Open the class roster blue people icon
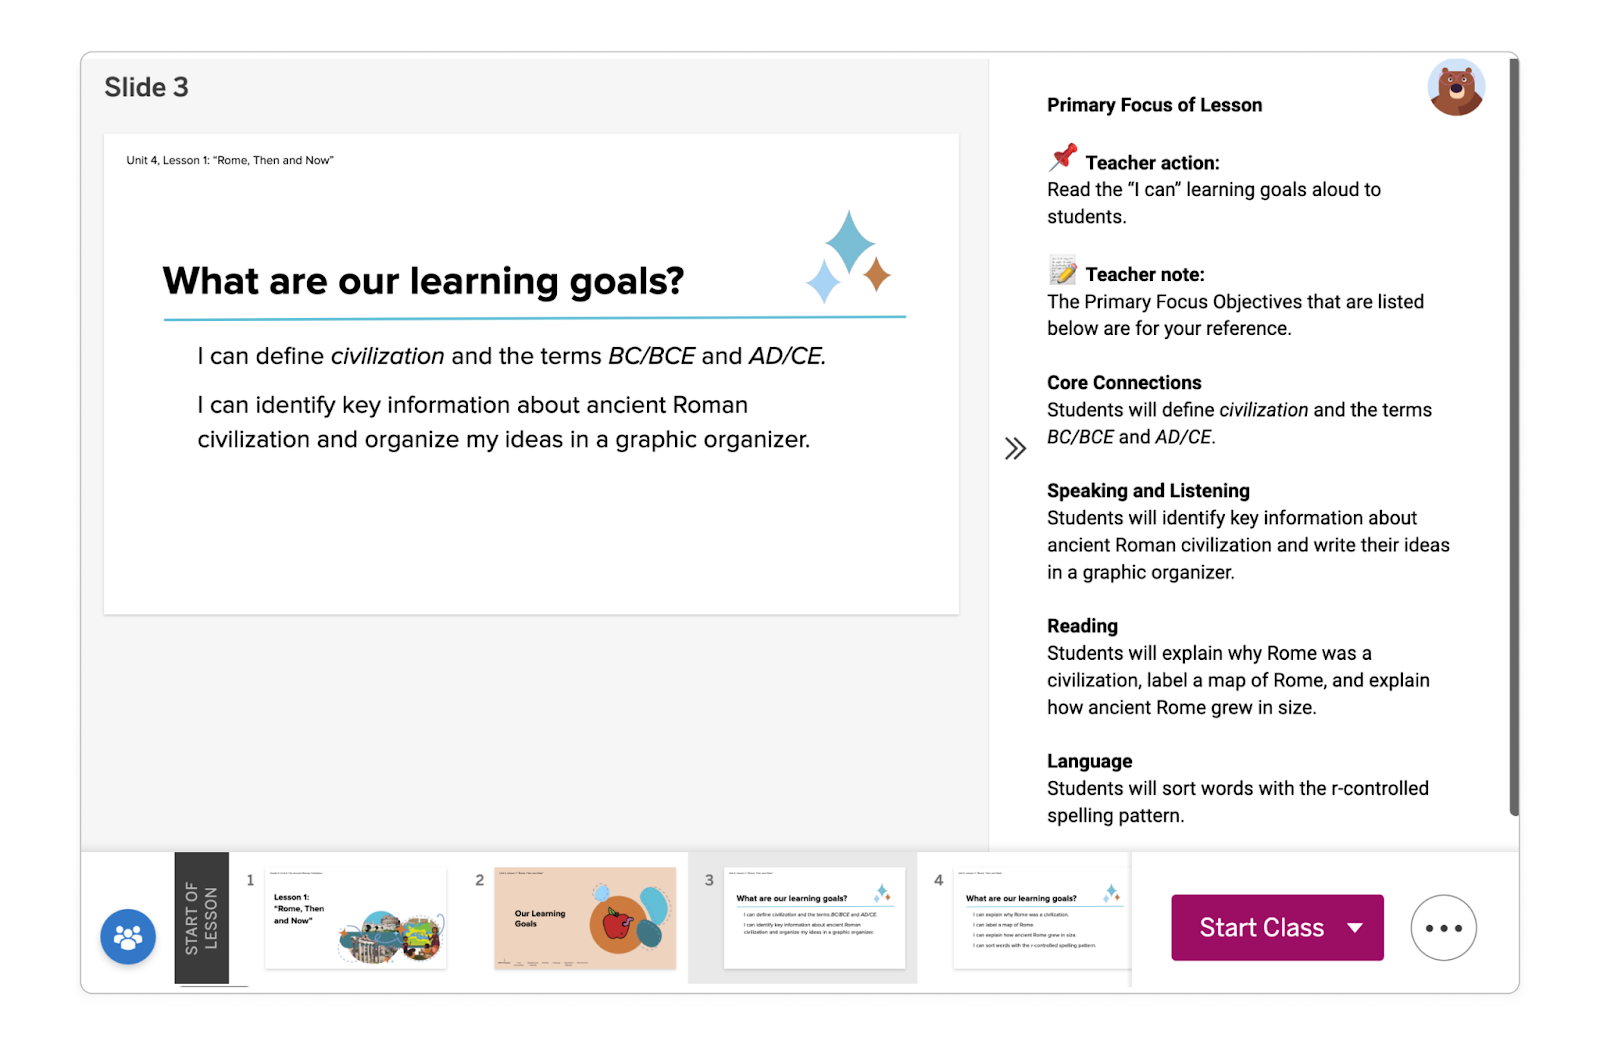The width and height of the screenshot is (1600, 1045). (127, 936)
